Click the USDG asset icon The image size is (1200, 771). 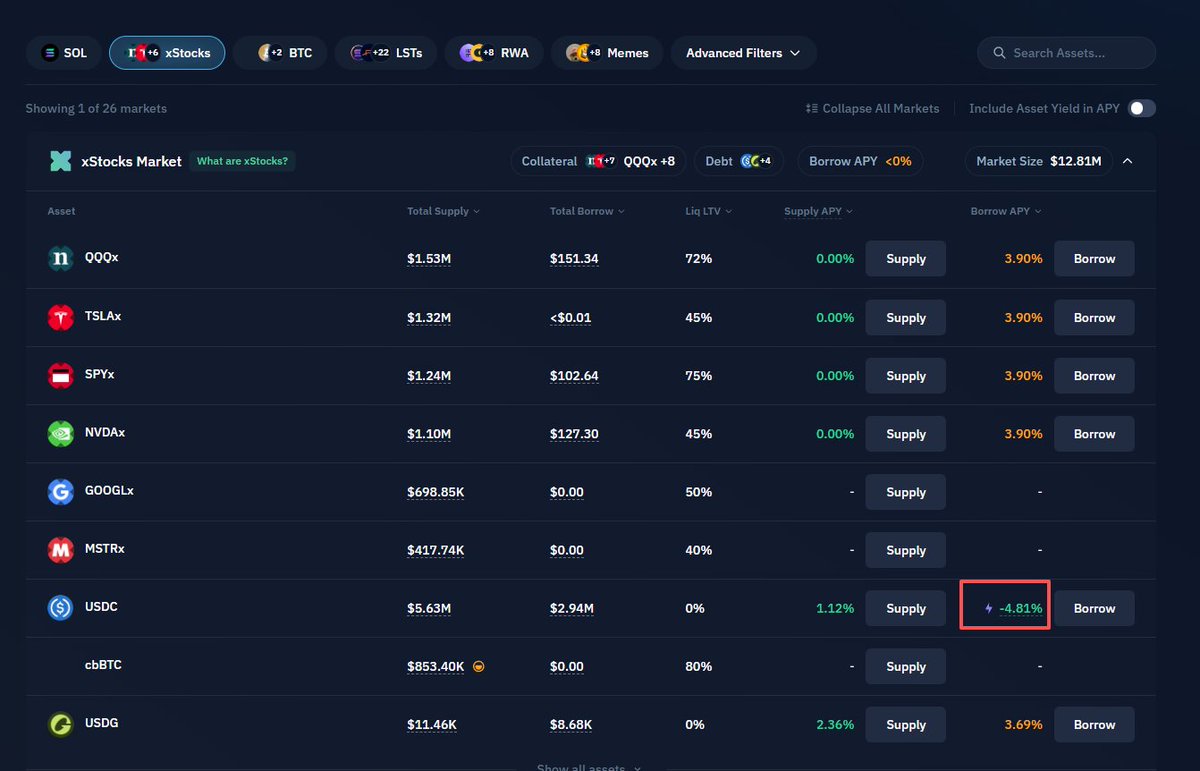[x=61, y=724]
